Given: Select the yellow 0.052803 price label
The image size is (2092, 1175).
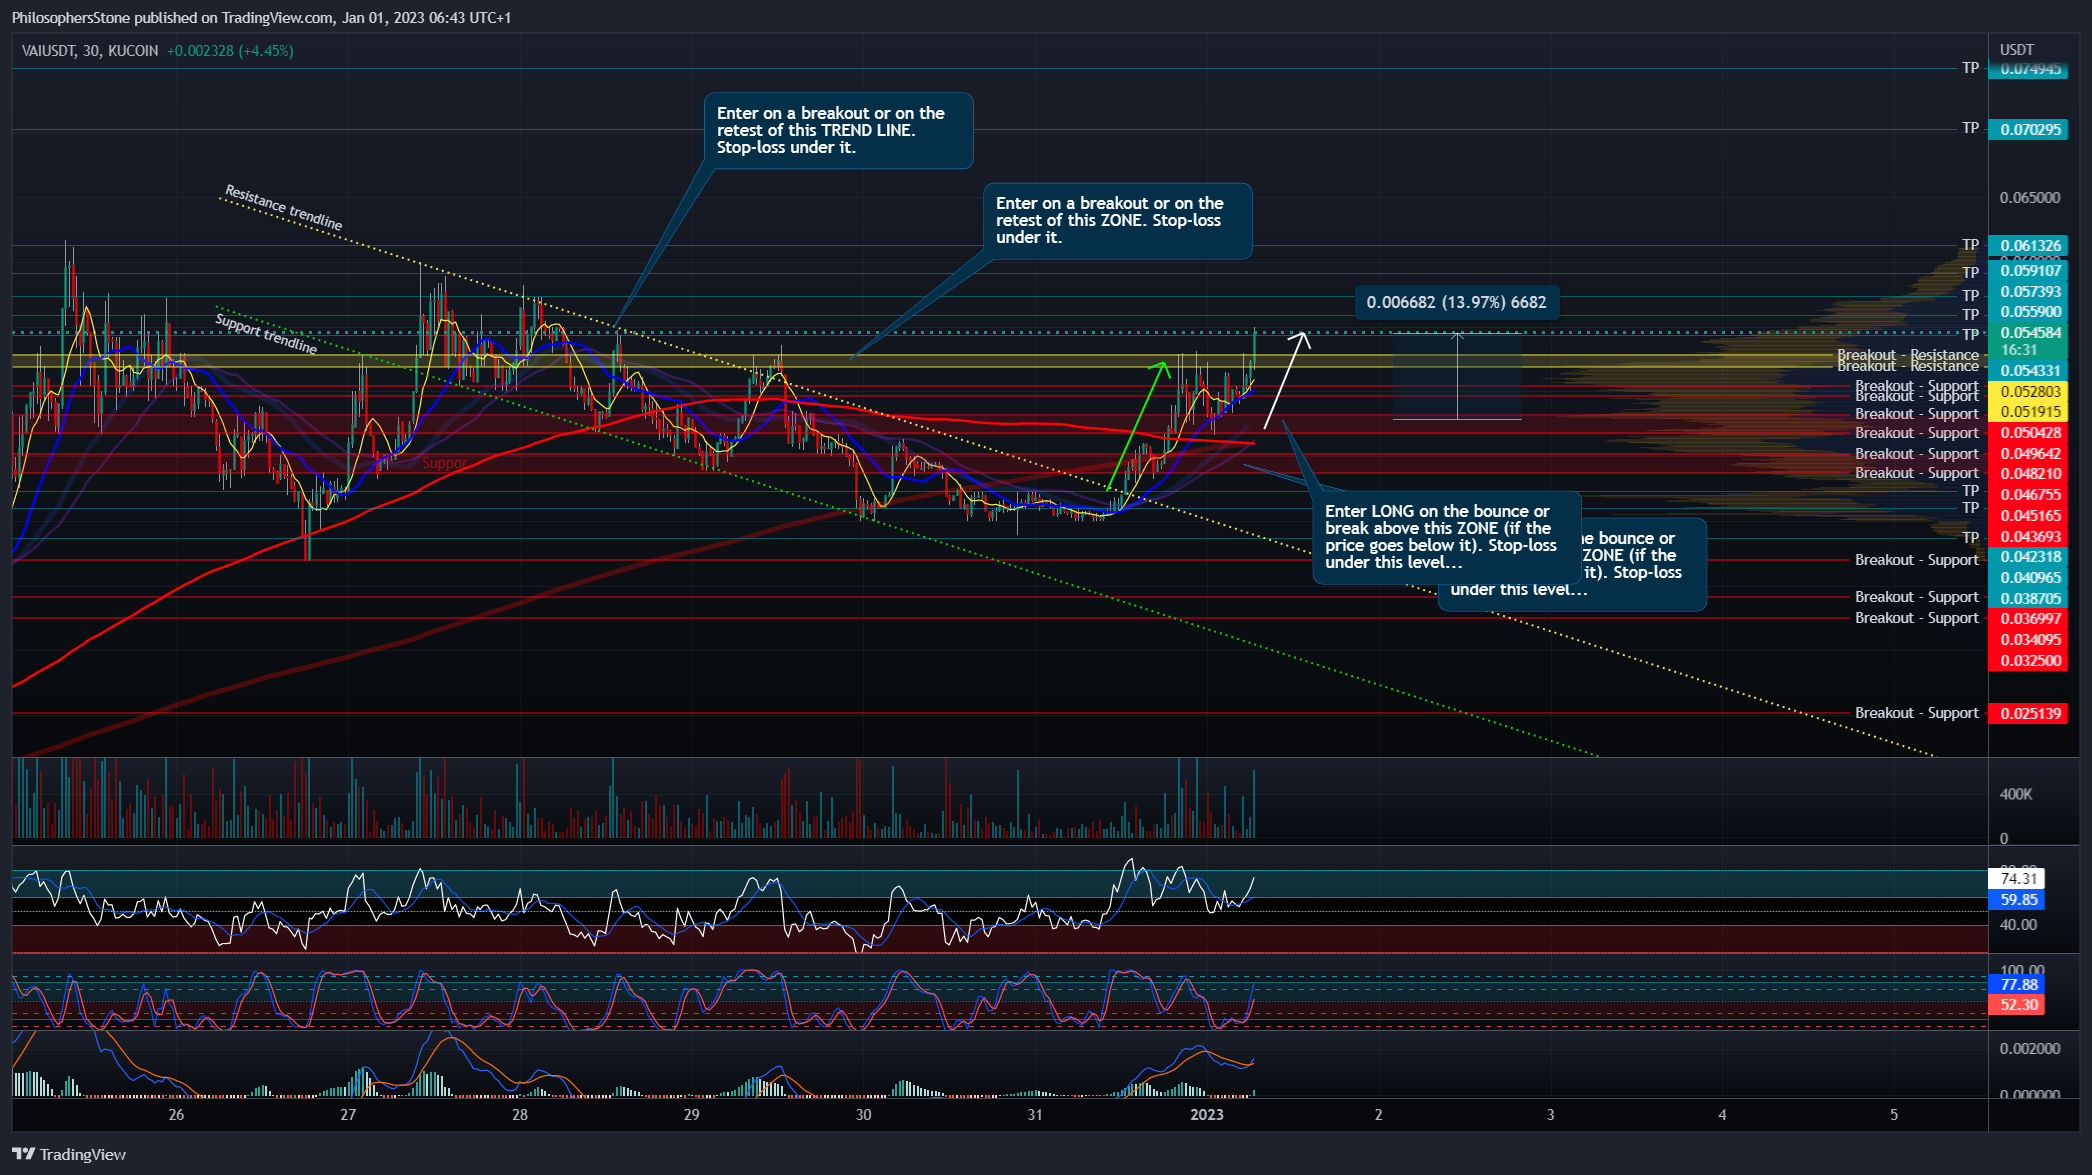Looking at the screenshot, I should tap(2028, 391).
